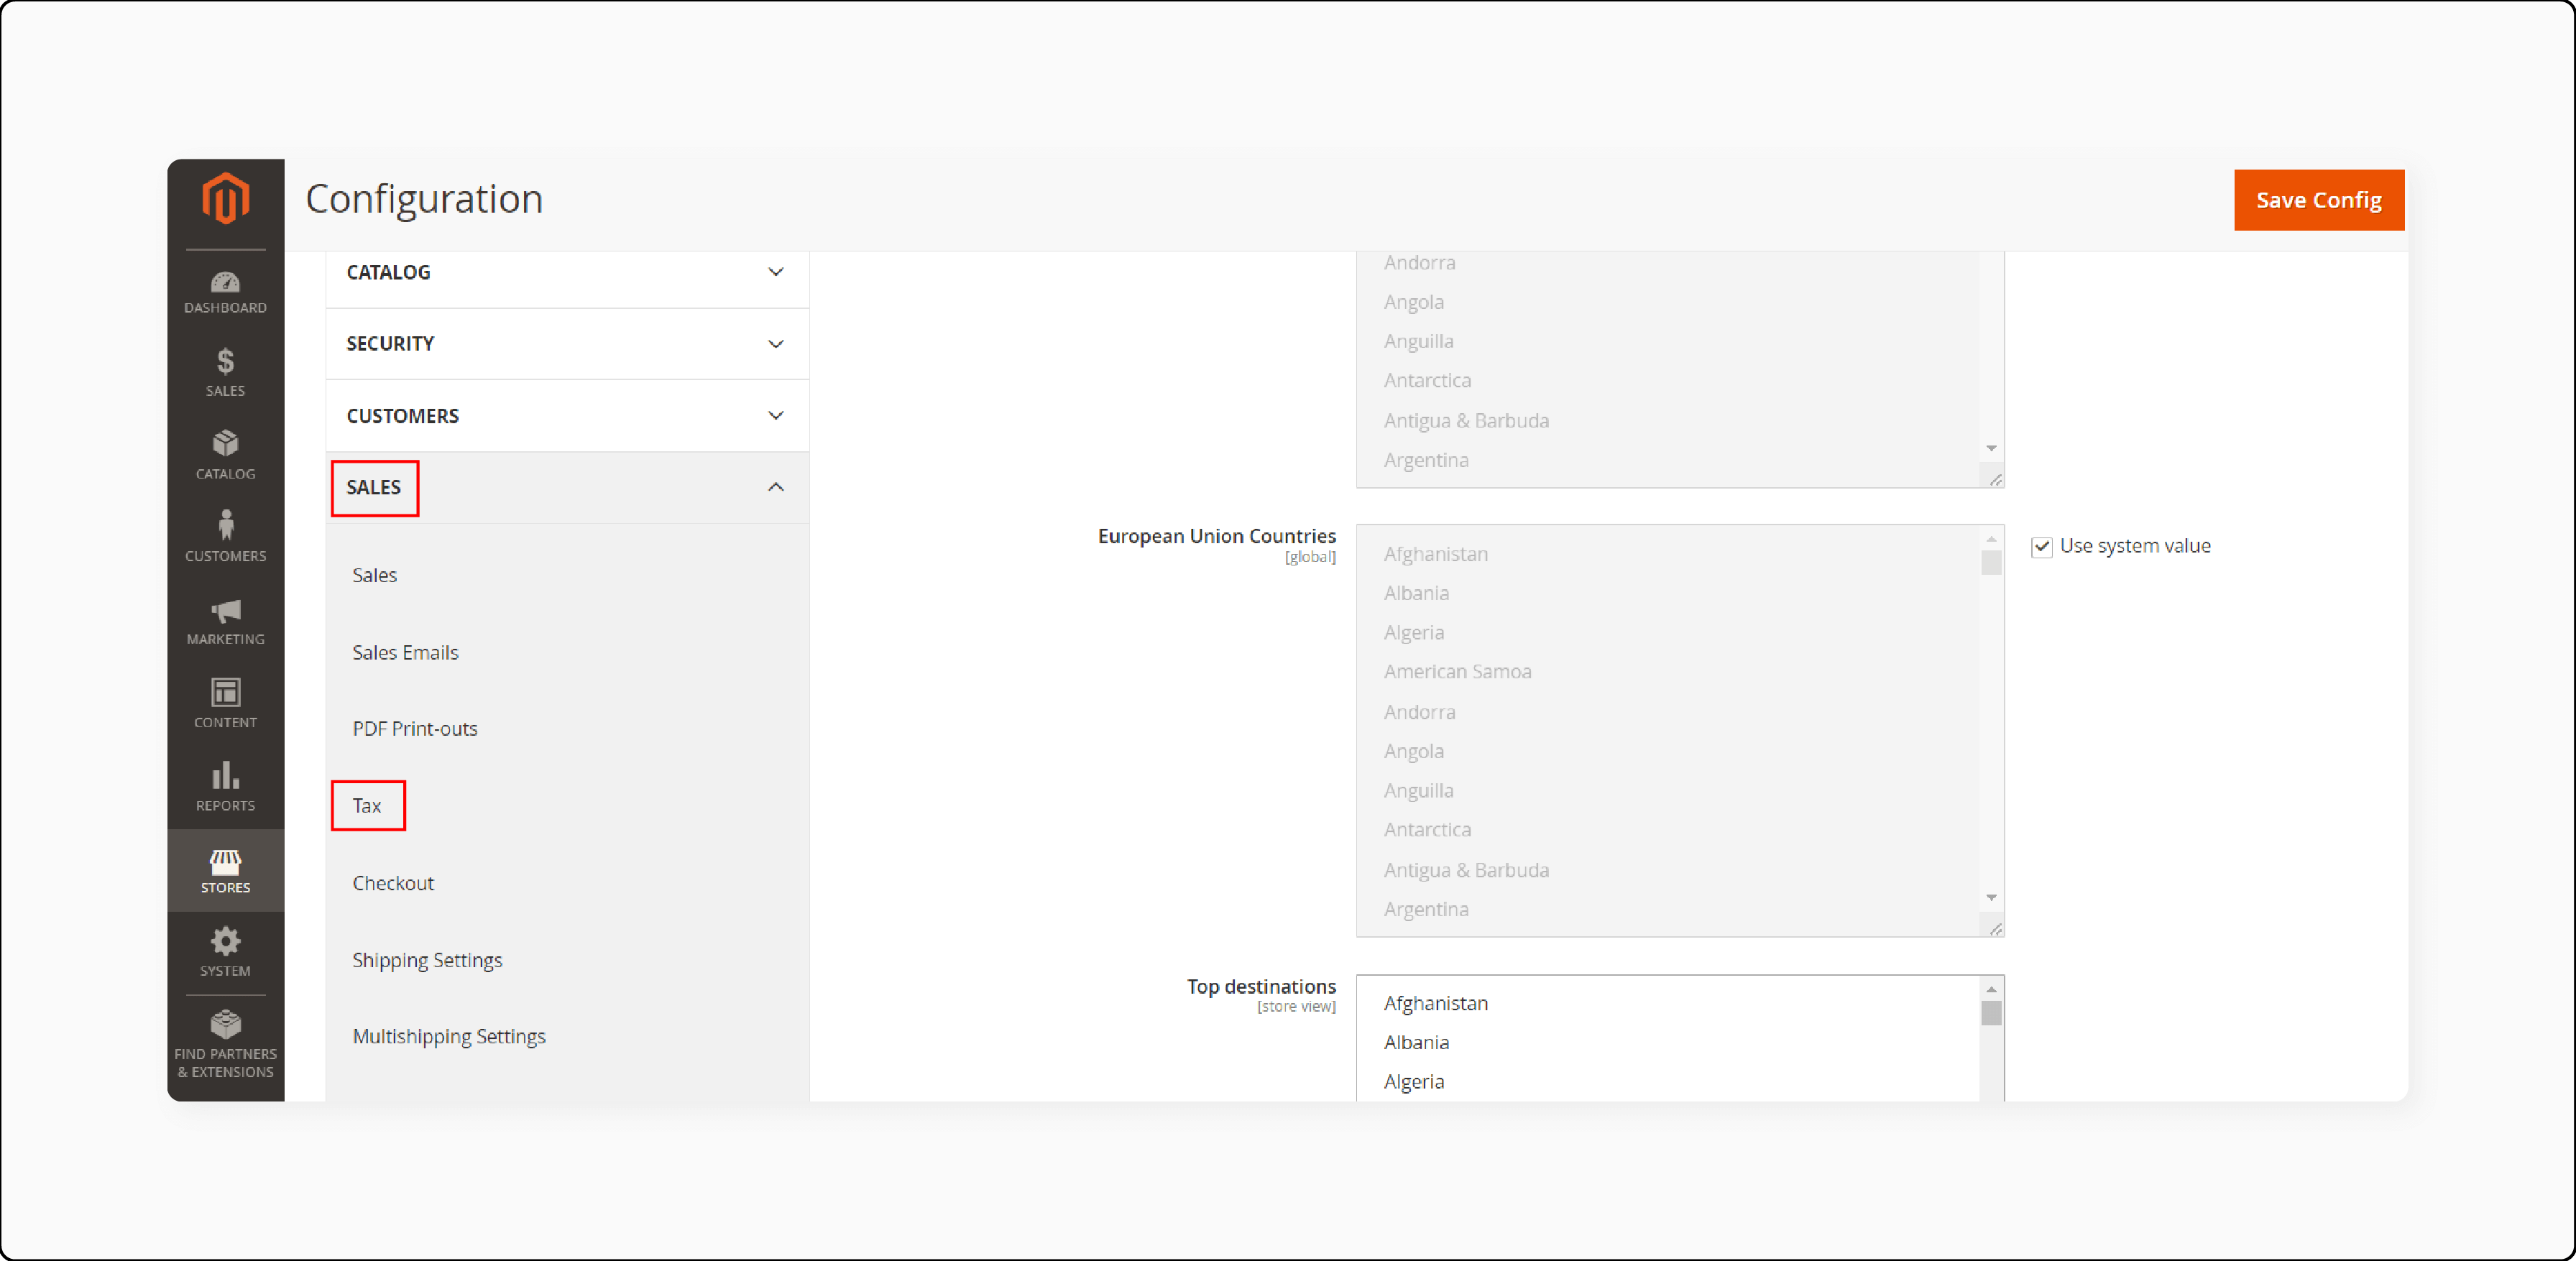Collapse the Sales configuration section
This screenshot has height=1261, width=2576.
tap(776, 488)
